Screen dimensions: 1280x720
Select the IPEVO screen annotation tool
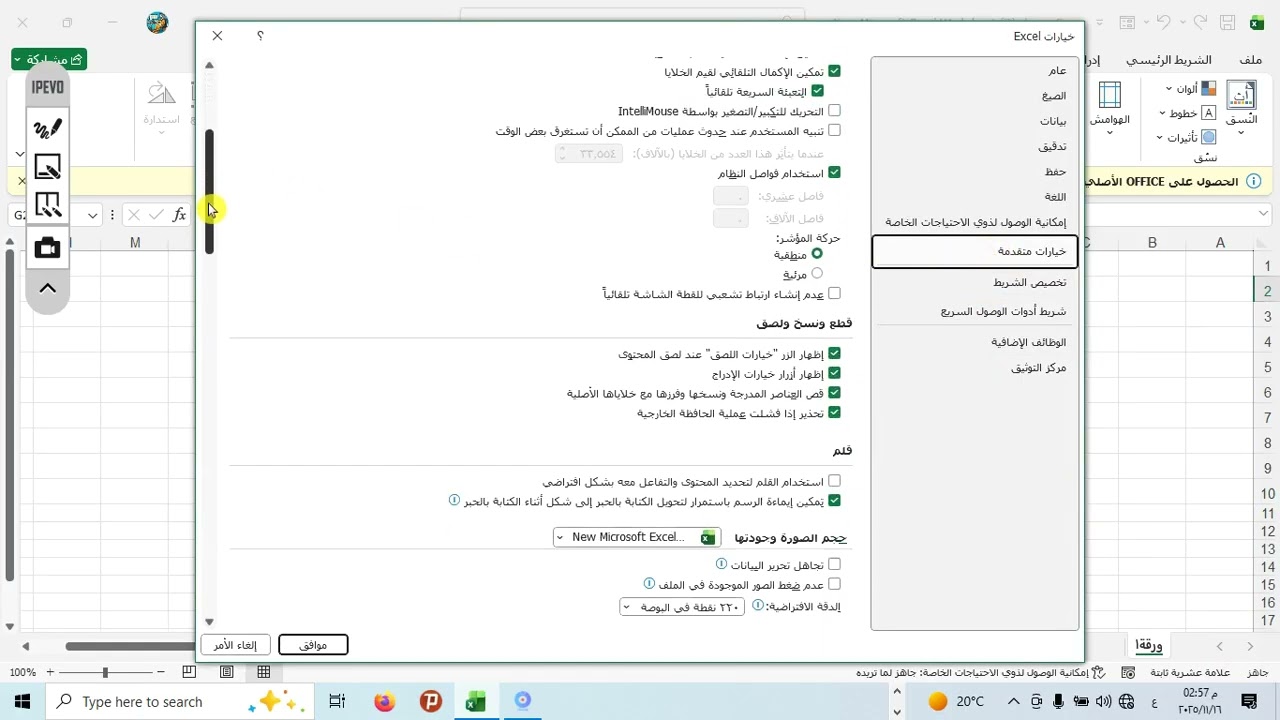[47, 166]
